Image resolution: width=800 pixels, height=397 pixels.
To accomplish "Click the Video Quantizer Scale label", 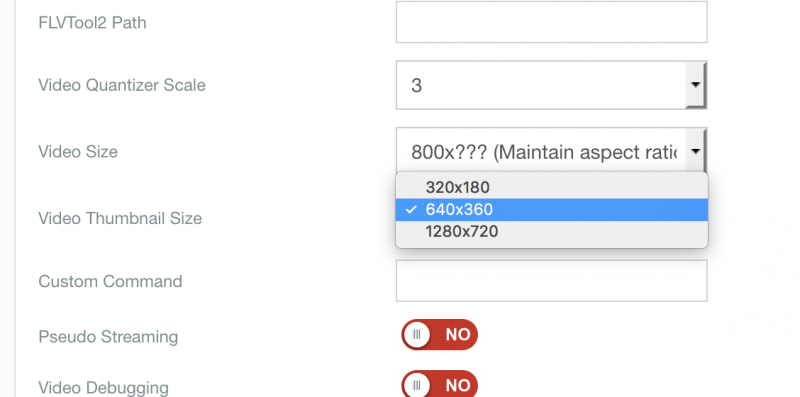I will (122, 85).
